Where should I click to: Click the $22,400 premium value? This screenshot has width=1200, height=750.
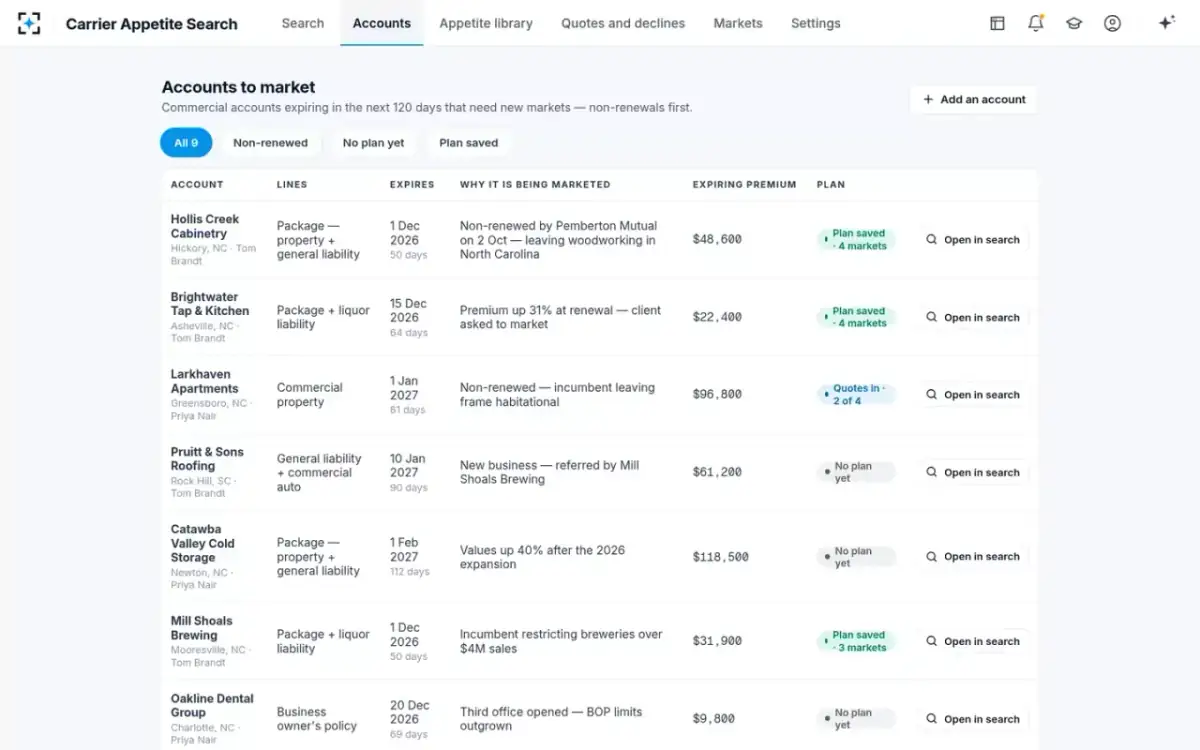pyautogui.click(x=717, y=317)
